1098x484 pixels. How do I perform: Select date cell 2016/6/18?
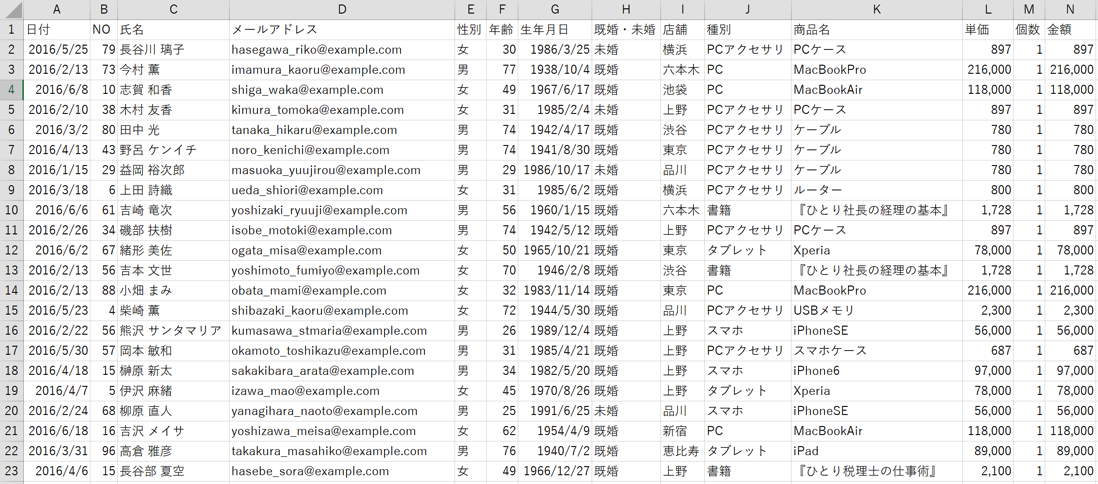point(57,431)
